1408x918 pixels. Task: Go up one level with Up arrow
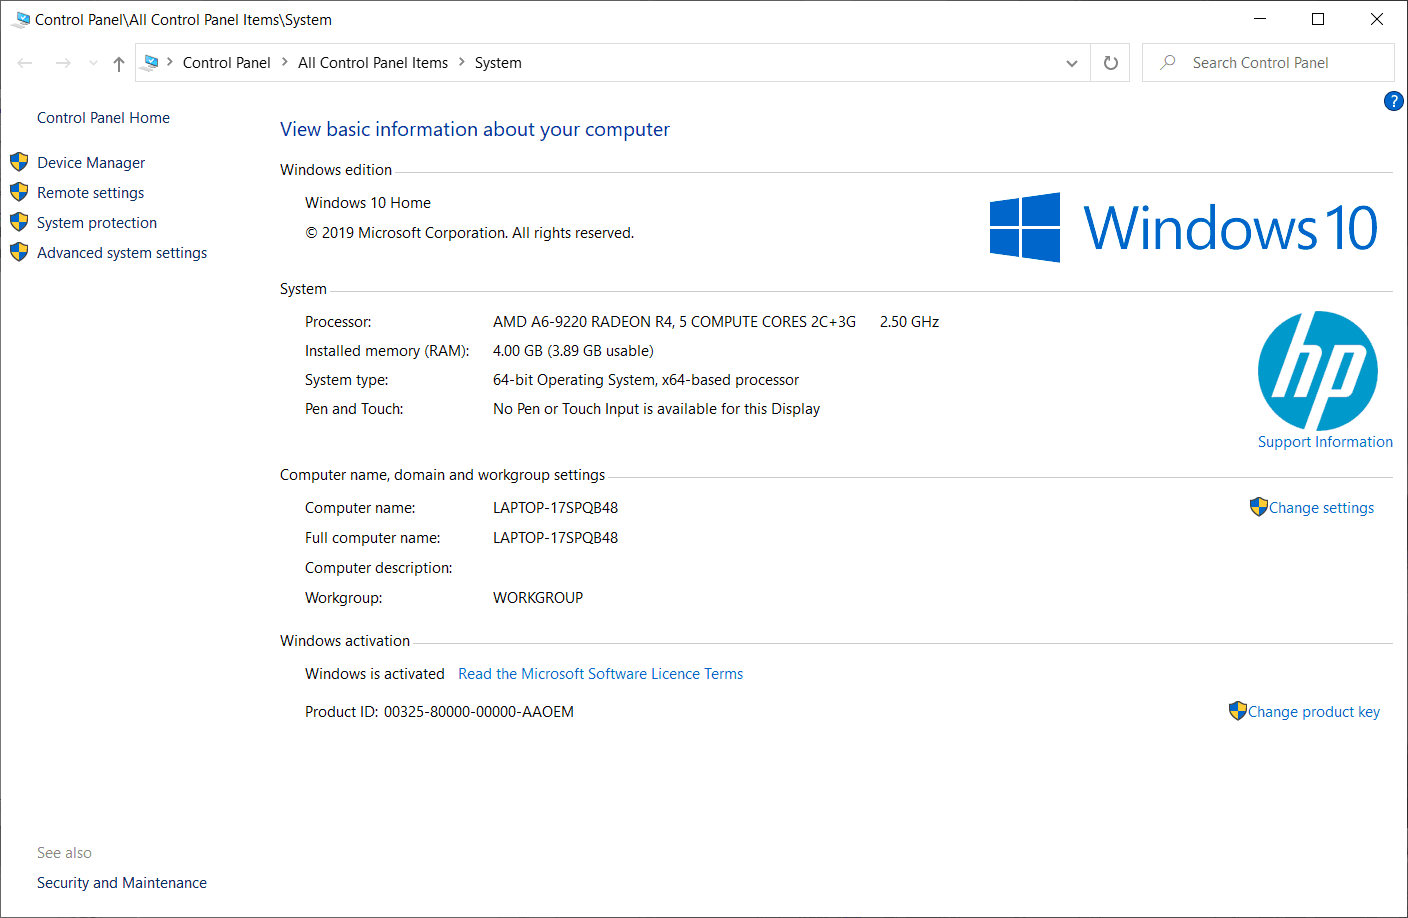pyautogui.click(x=119, y=63)
